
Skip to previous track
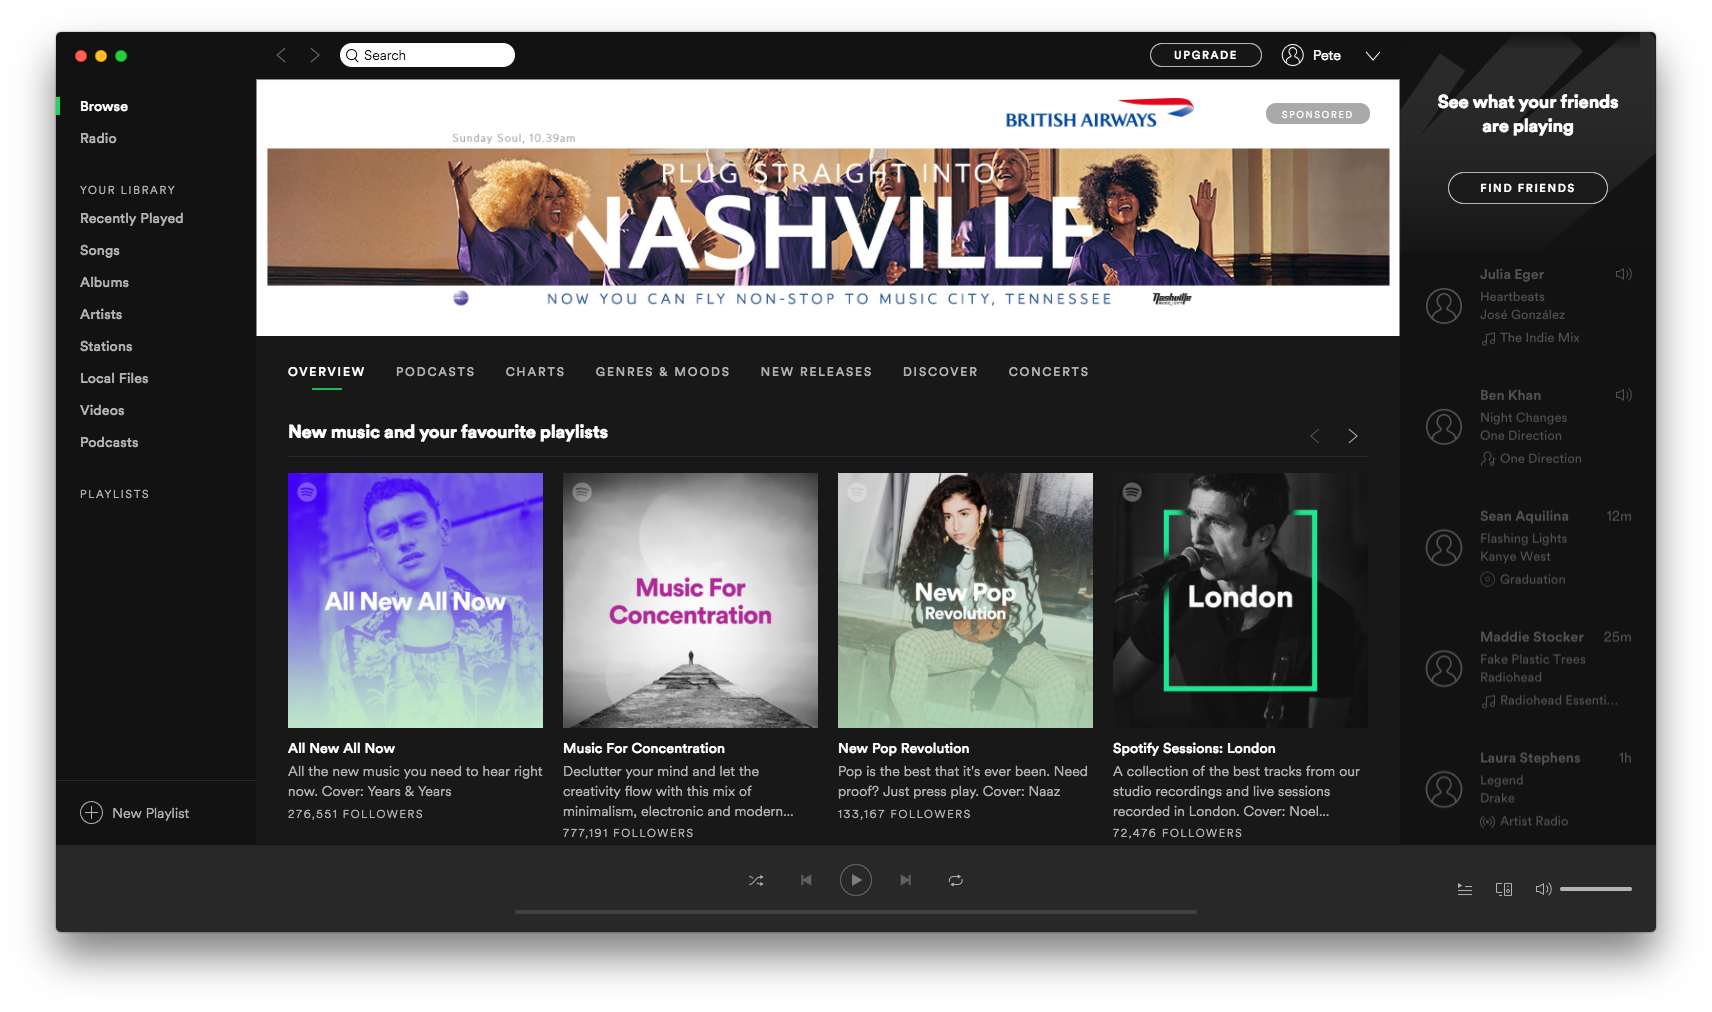(x=806, y=880)
